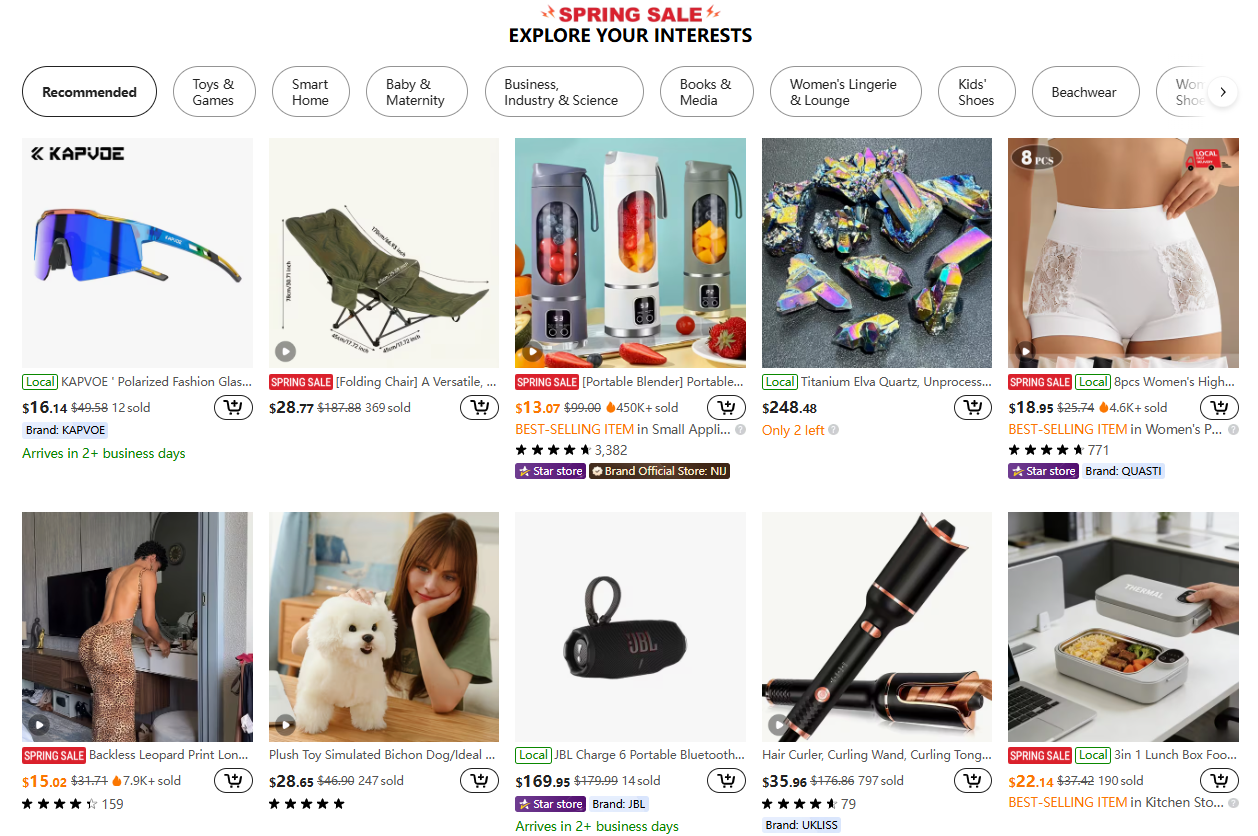Click add-to-cart icon on JBL Charge 6
The width and height of the screenshot is (1258, 836).
(726, 780)
